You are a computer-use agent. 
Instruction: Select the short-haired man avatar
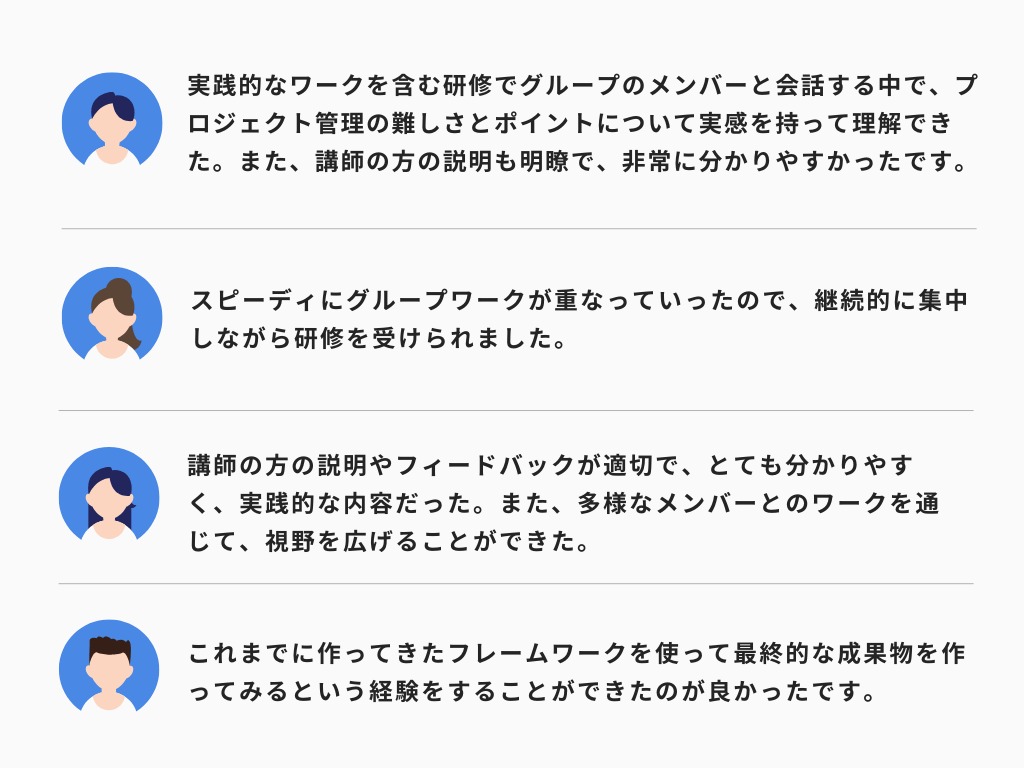109,667
